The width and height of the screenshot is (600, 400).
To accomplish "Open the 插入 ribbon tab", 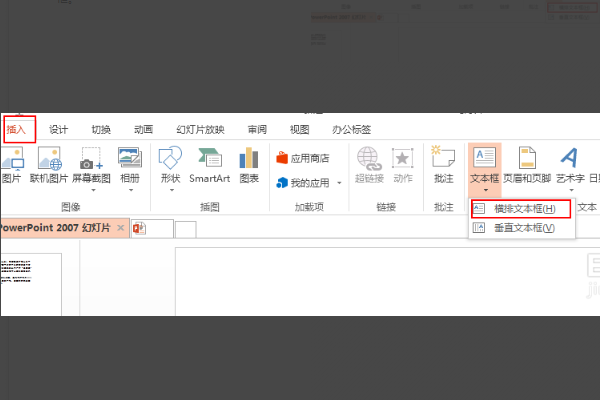I will coord(17,129).
